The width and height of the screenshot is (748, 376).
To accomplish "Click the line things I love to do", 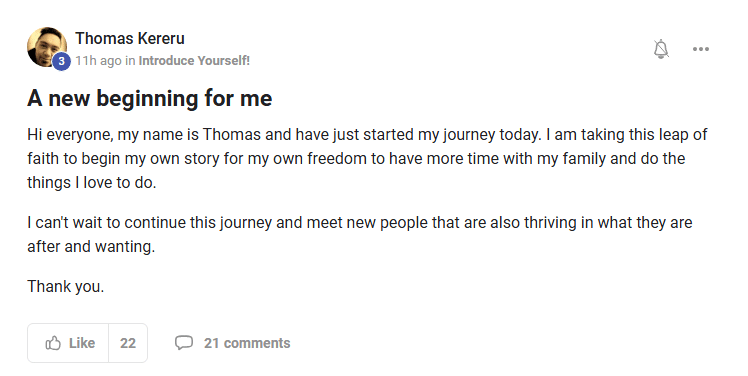I will tap(92, 182).
